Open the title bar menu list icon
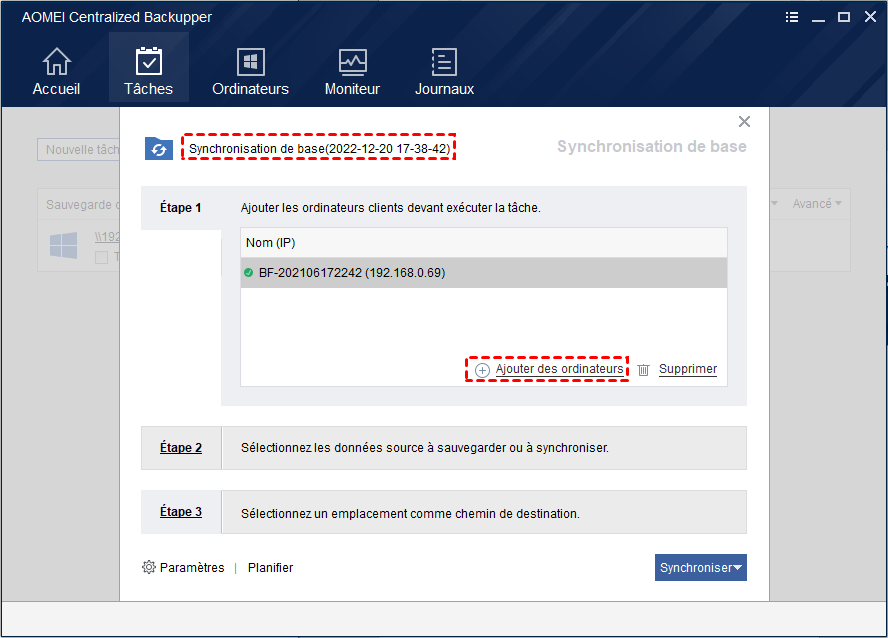888x638 pixels. click(792, 17)
